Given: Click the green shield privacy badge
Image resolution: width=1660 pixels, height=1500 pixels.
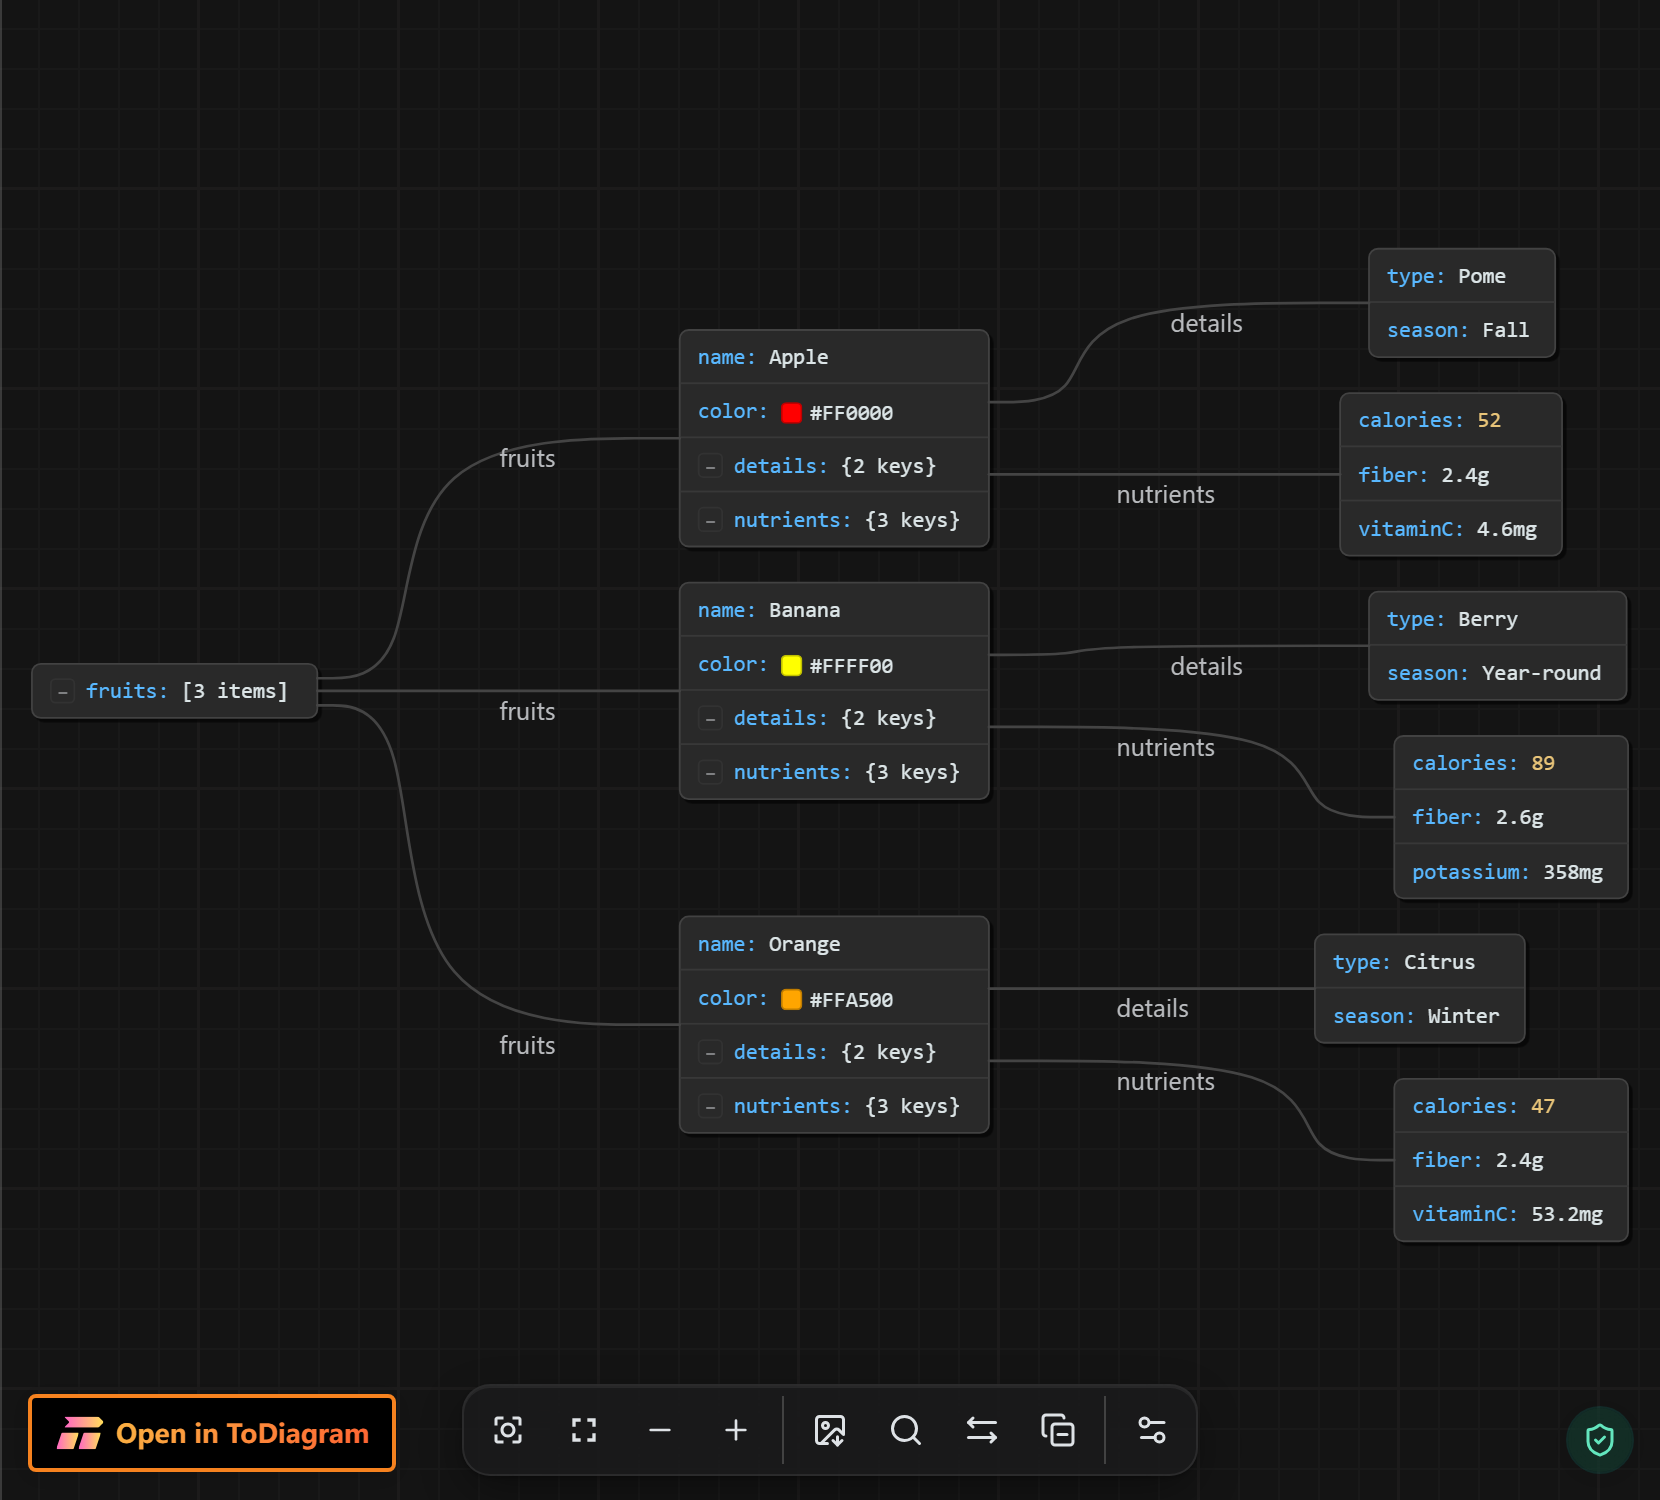Looking at the screenshot, I should (x=1600, y=1440).
